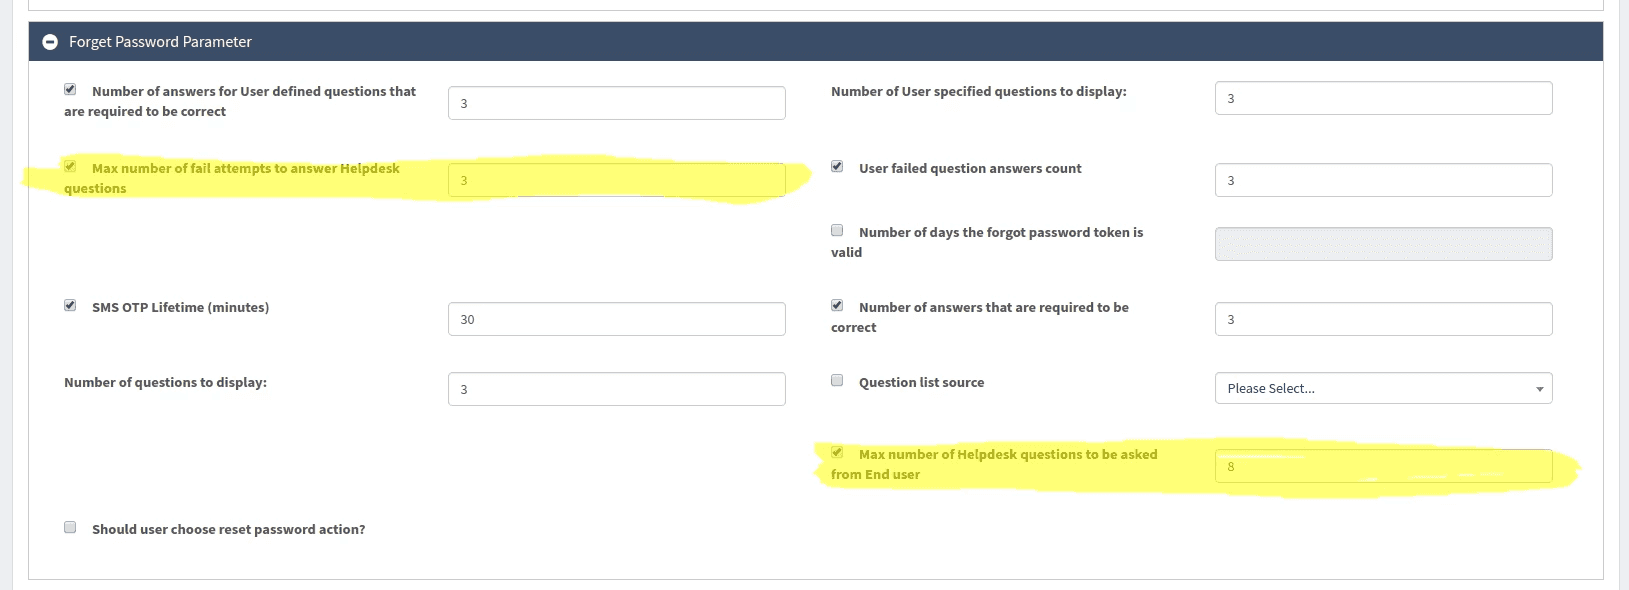Check the Question list source checkbox

(837, 380)
